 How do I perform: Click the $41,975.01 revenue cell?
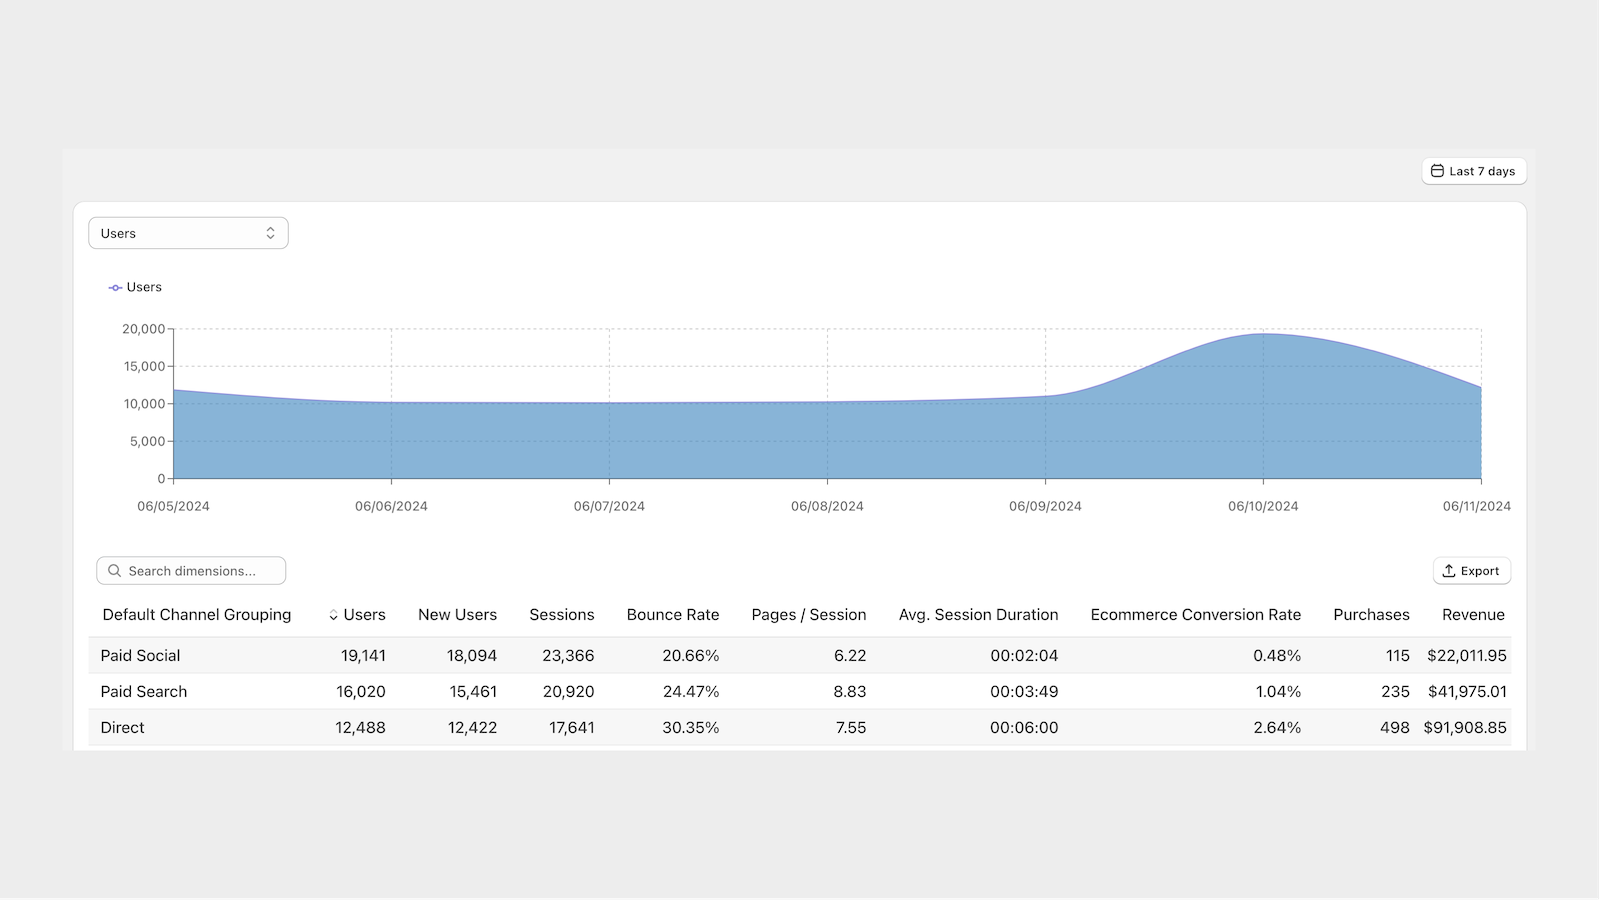tap(1467, 692)
